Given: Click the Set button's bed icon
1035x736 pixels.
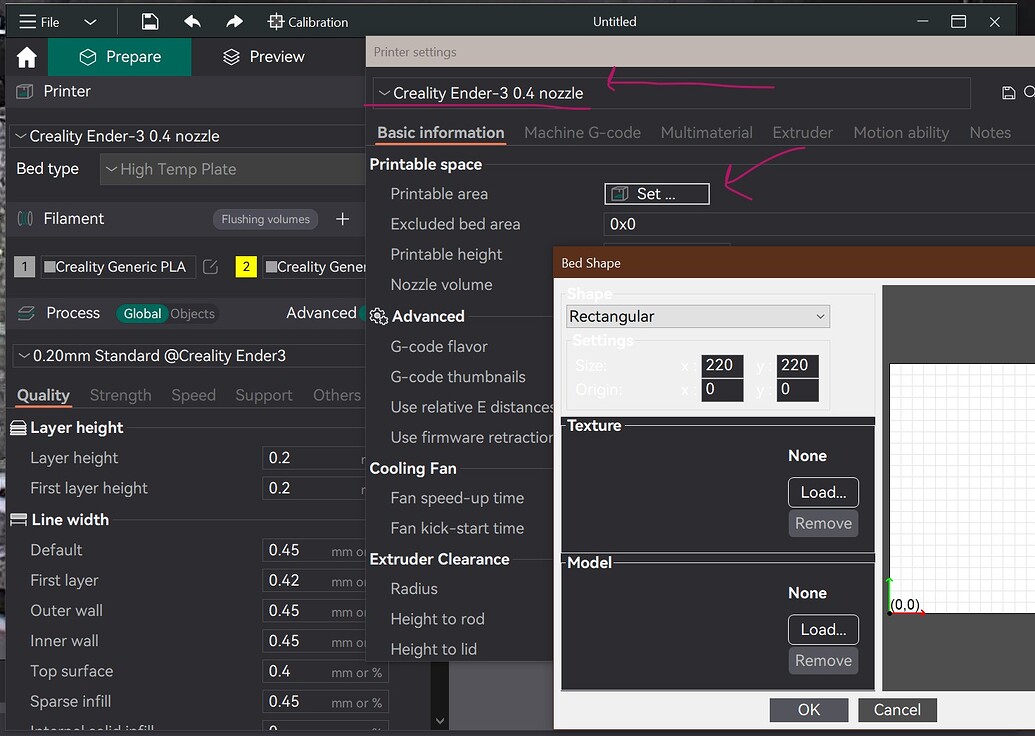Looking at the screenshot, I should [620, 194].
